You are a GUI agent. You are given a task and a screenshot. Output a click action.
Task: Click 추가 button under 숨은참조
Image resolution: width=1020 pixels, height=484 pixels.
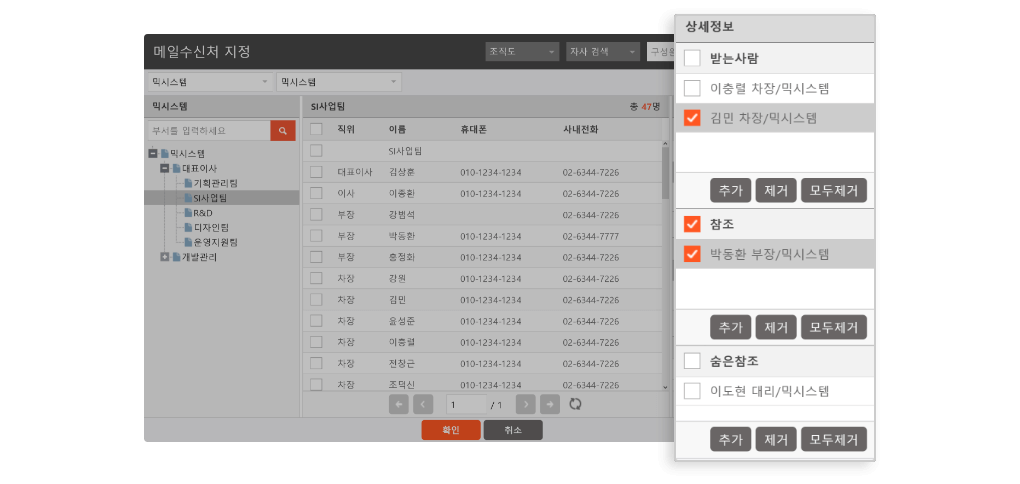(x=731, y=439)
